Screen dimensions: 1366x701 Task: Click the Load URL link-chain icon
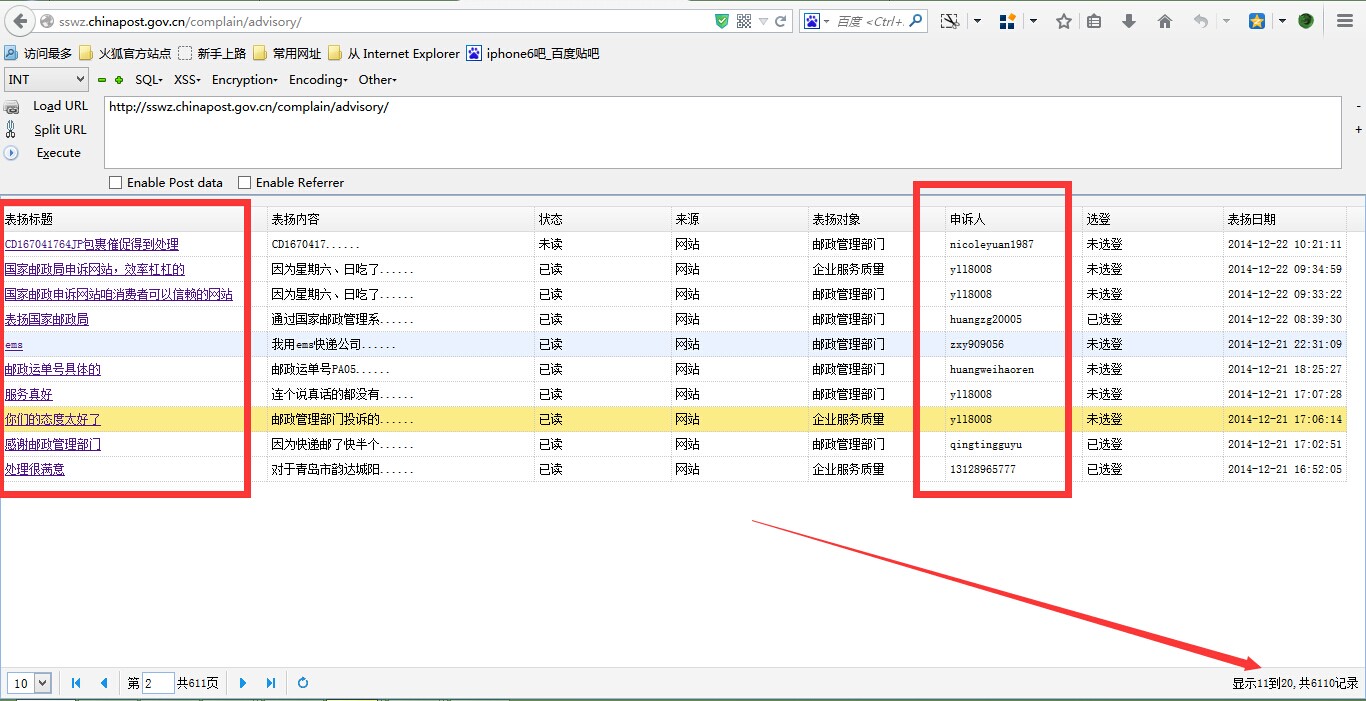(12, 107)
